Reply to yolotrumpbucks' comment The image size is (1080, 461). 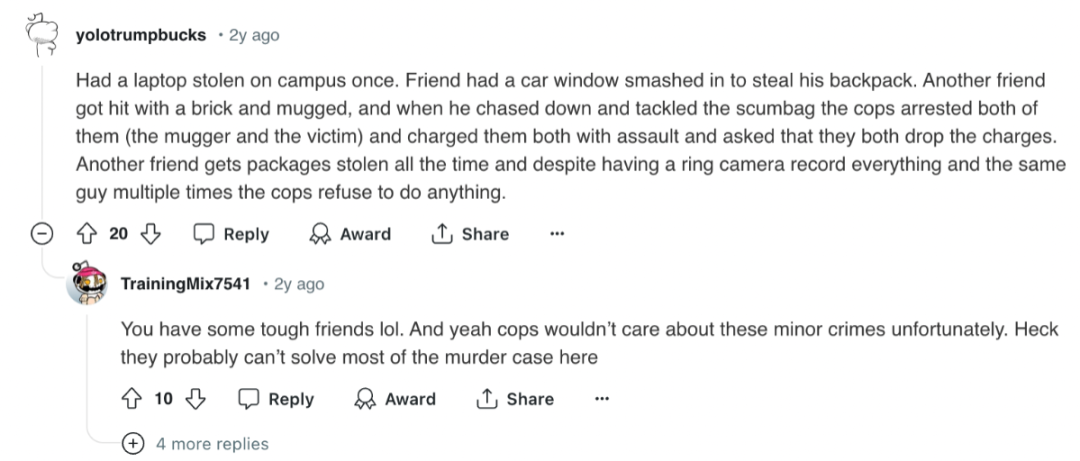[231, 234]
